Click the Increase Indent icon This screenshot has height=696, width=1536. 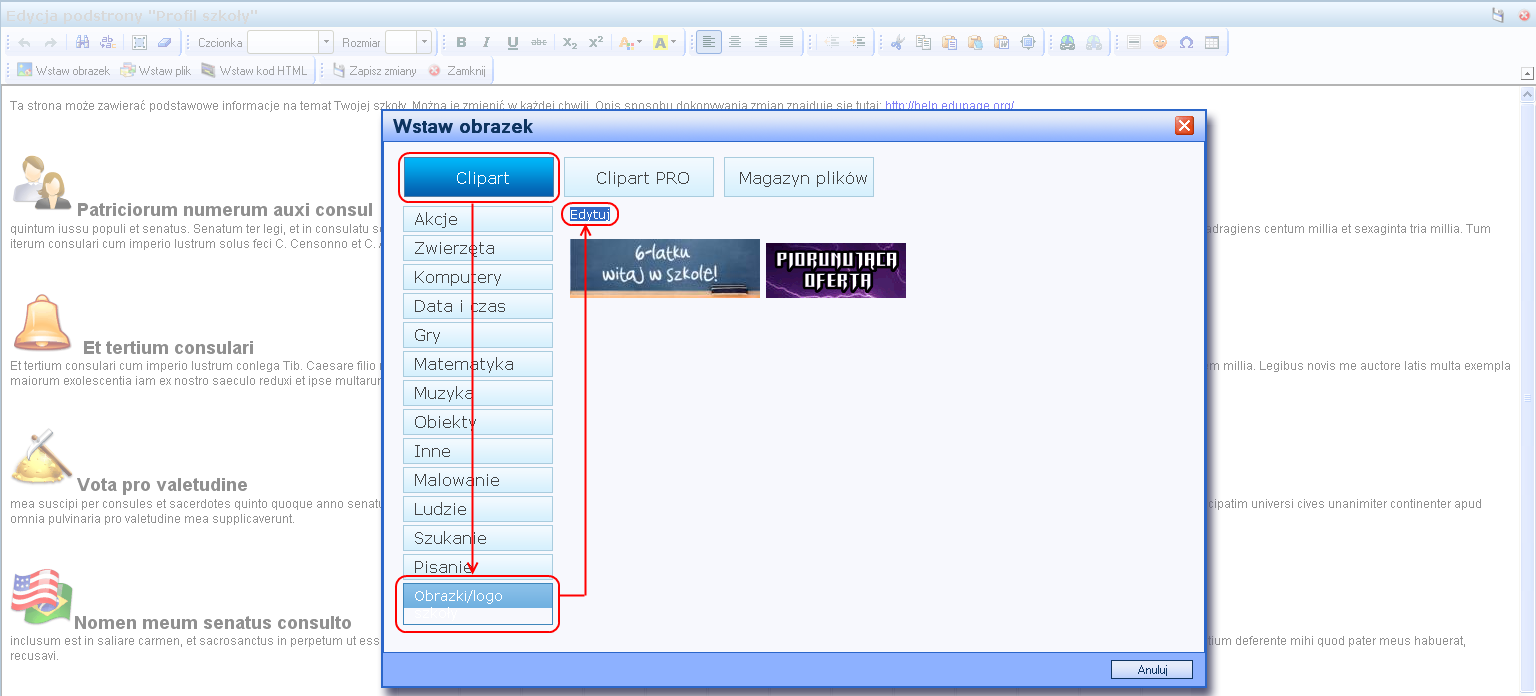[x=858, y=42]
